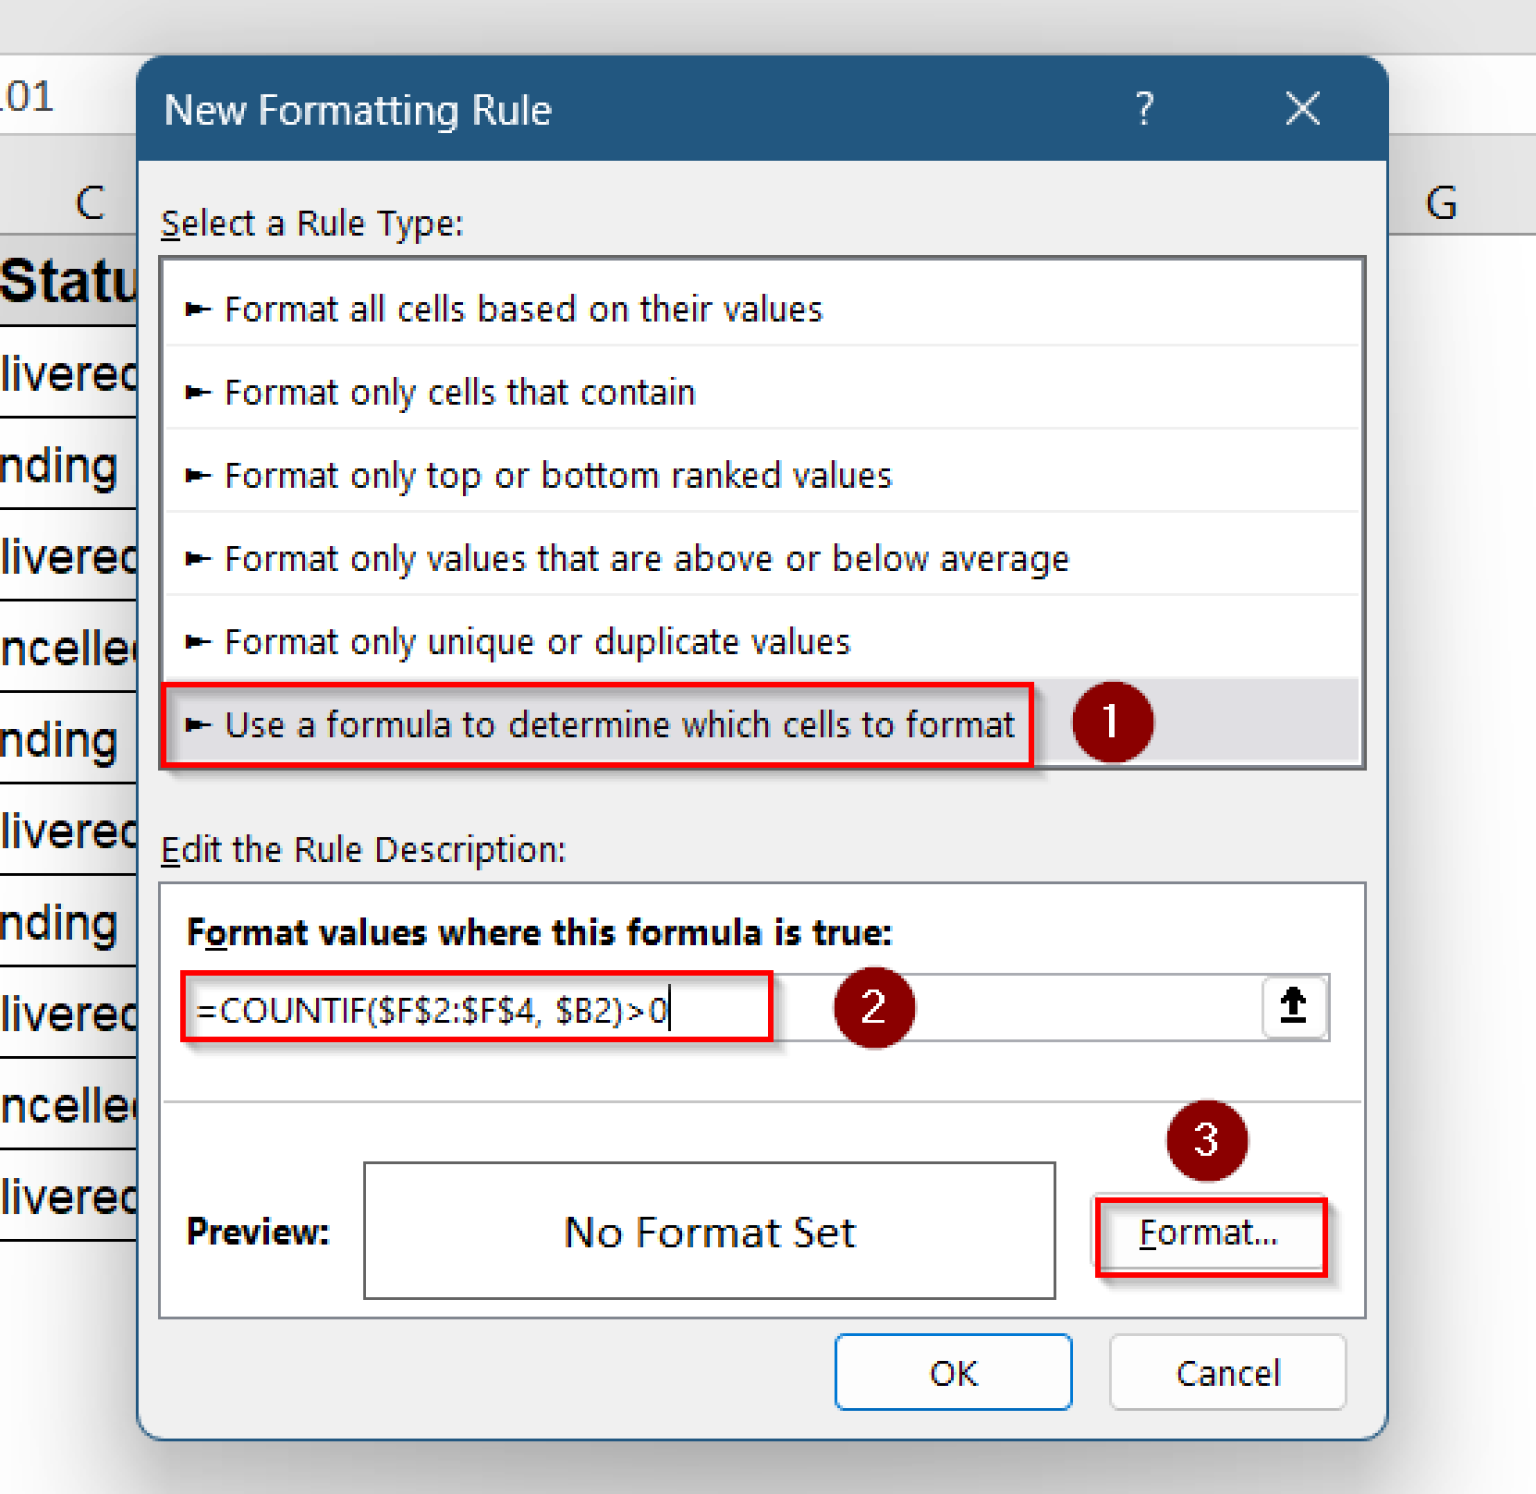
Task: Select column G header
Action: [x=1441, y=201]
